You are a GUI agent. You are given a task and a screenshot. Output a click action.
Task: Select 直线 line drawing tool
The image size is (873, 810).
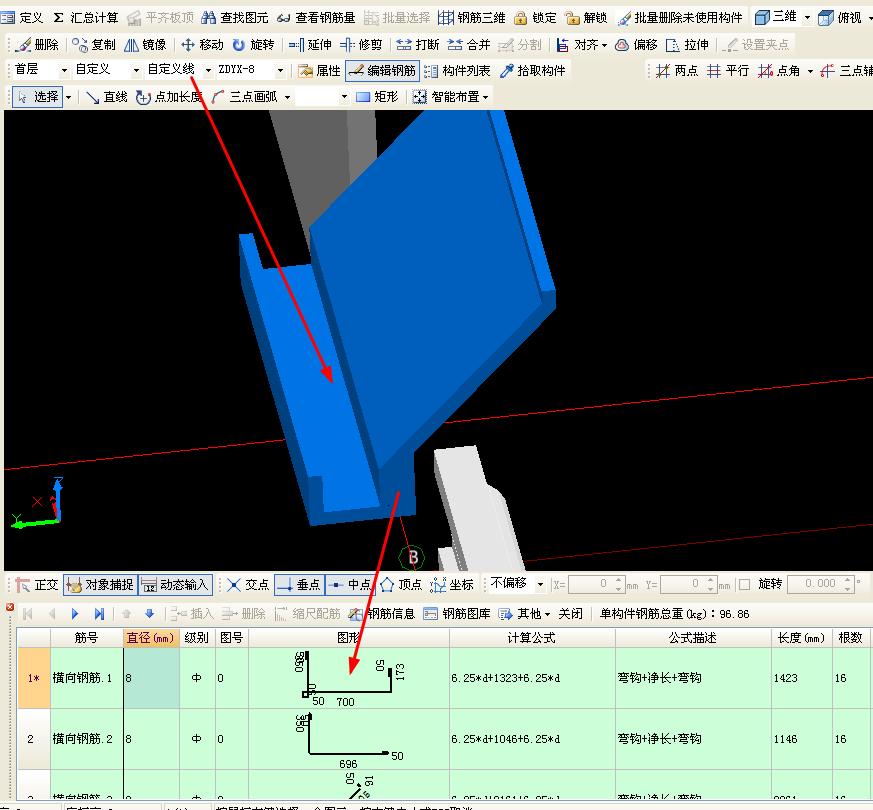[x=107, y=97]
